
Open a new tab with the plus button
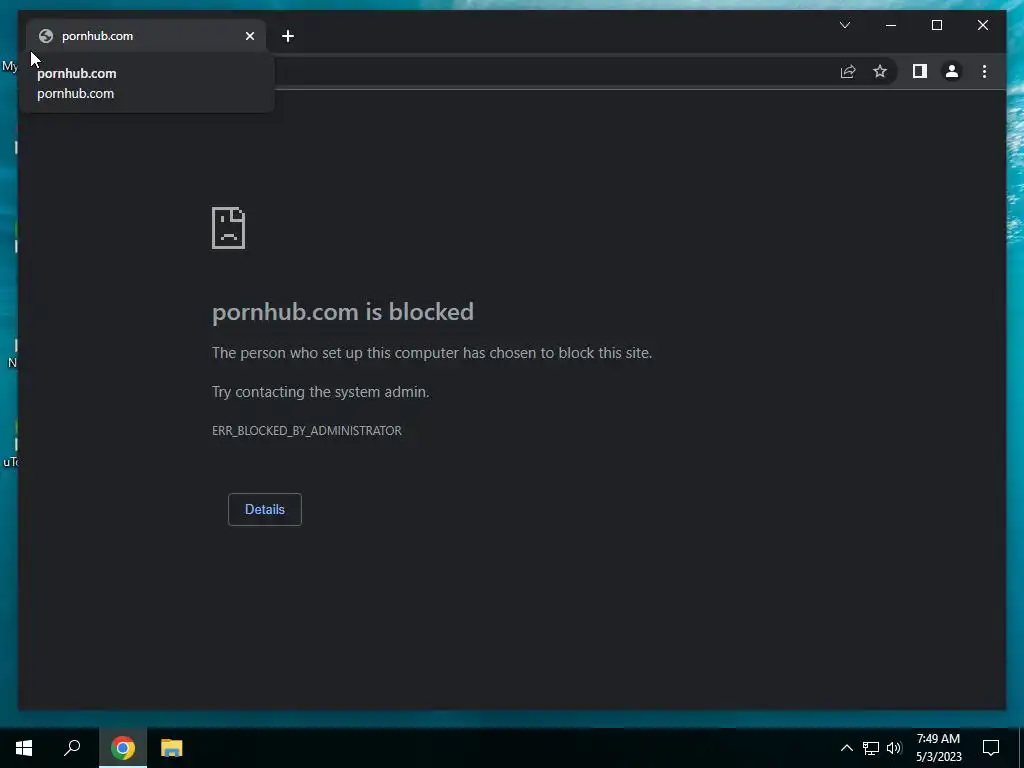pyautogui.click(x=288, y=36)
